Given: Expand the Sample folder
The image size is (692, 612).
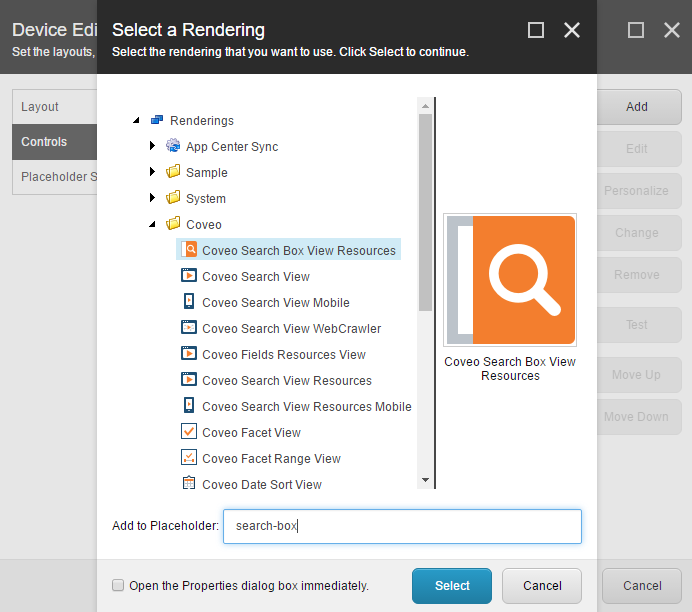Looking at the screenshot, I should (x=152, y=172).
